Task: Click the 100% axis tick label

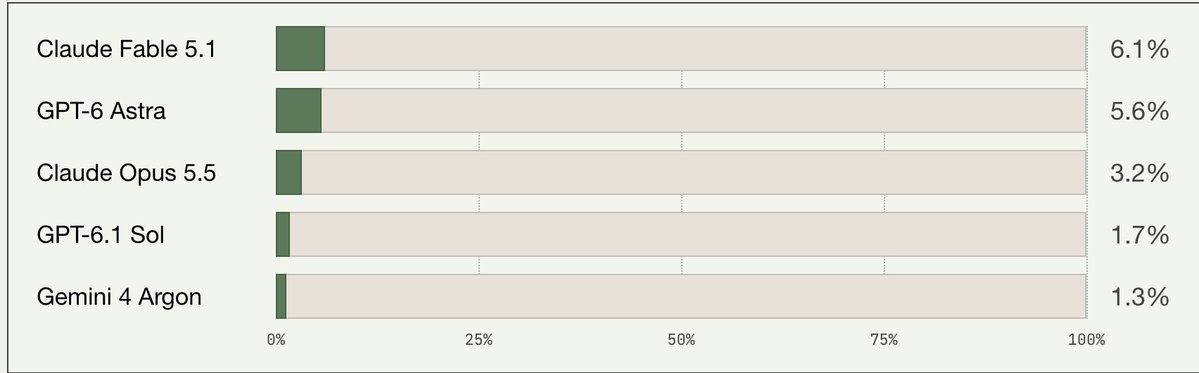Action: (x=1087, y=340)
